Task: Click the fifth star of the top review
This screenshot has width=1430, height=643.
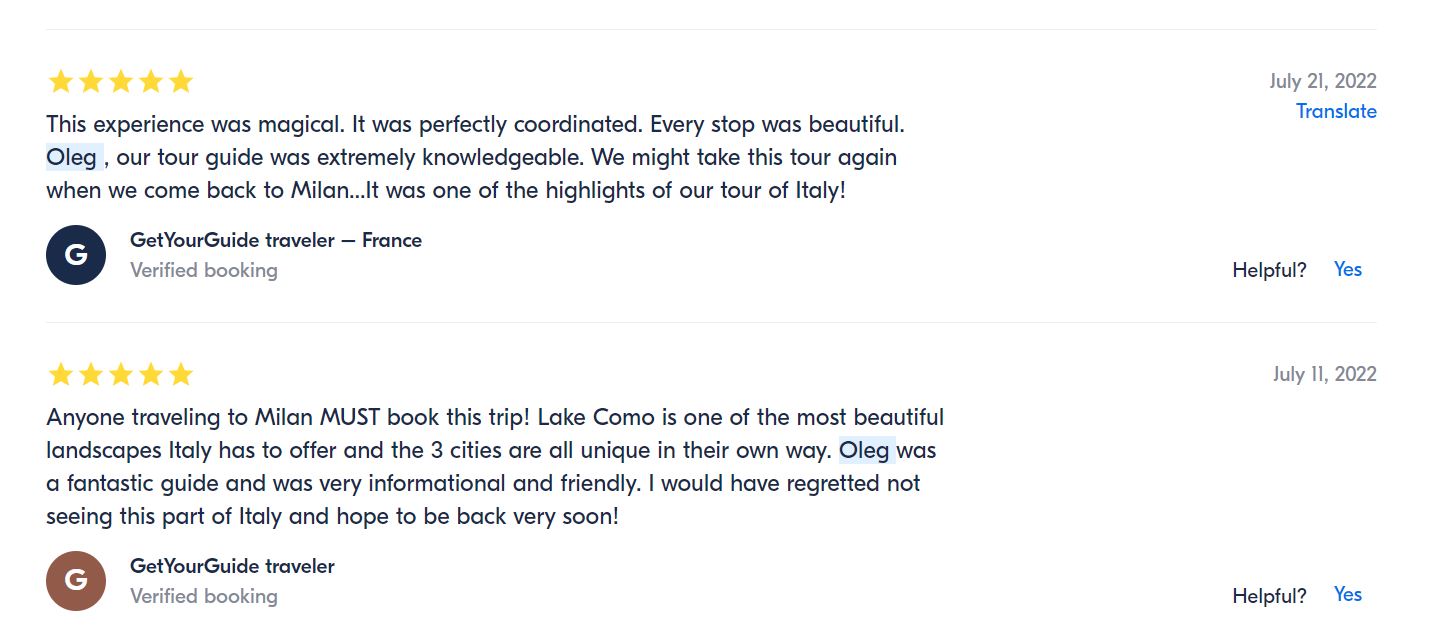Action: [x=181, y=82]
